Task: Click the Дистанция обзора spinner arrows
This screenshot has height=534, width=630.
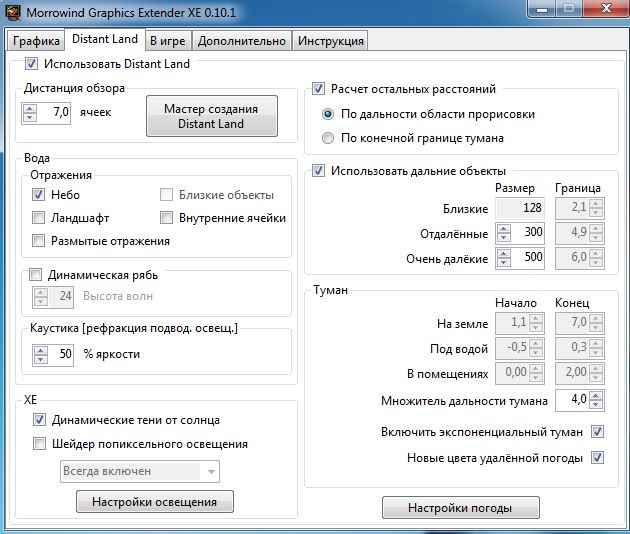Action: tap(30, 113)
